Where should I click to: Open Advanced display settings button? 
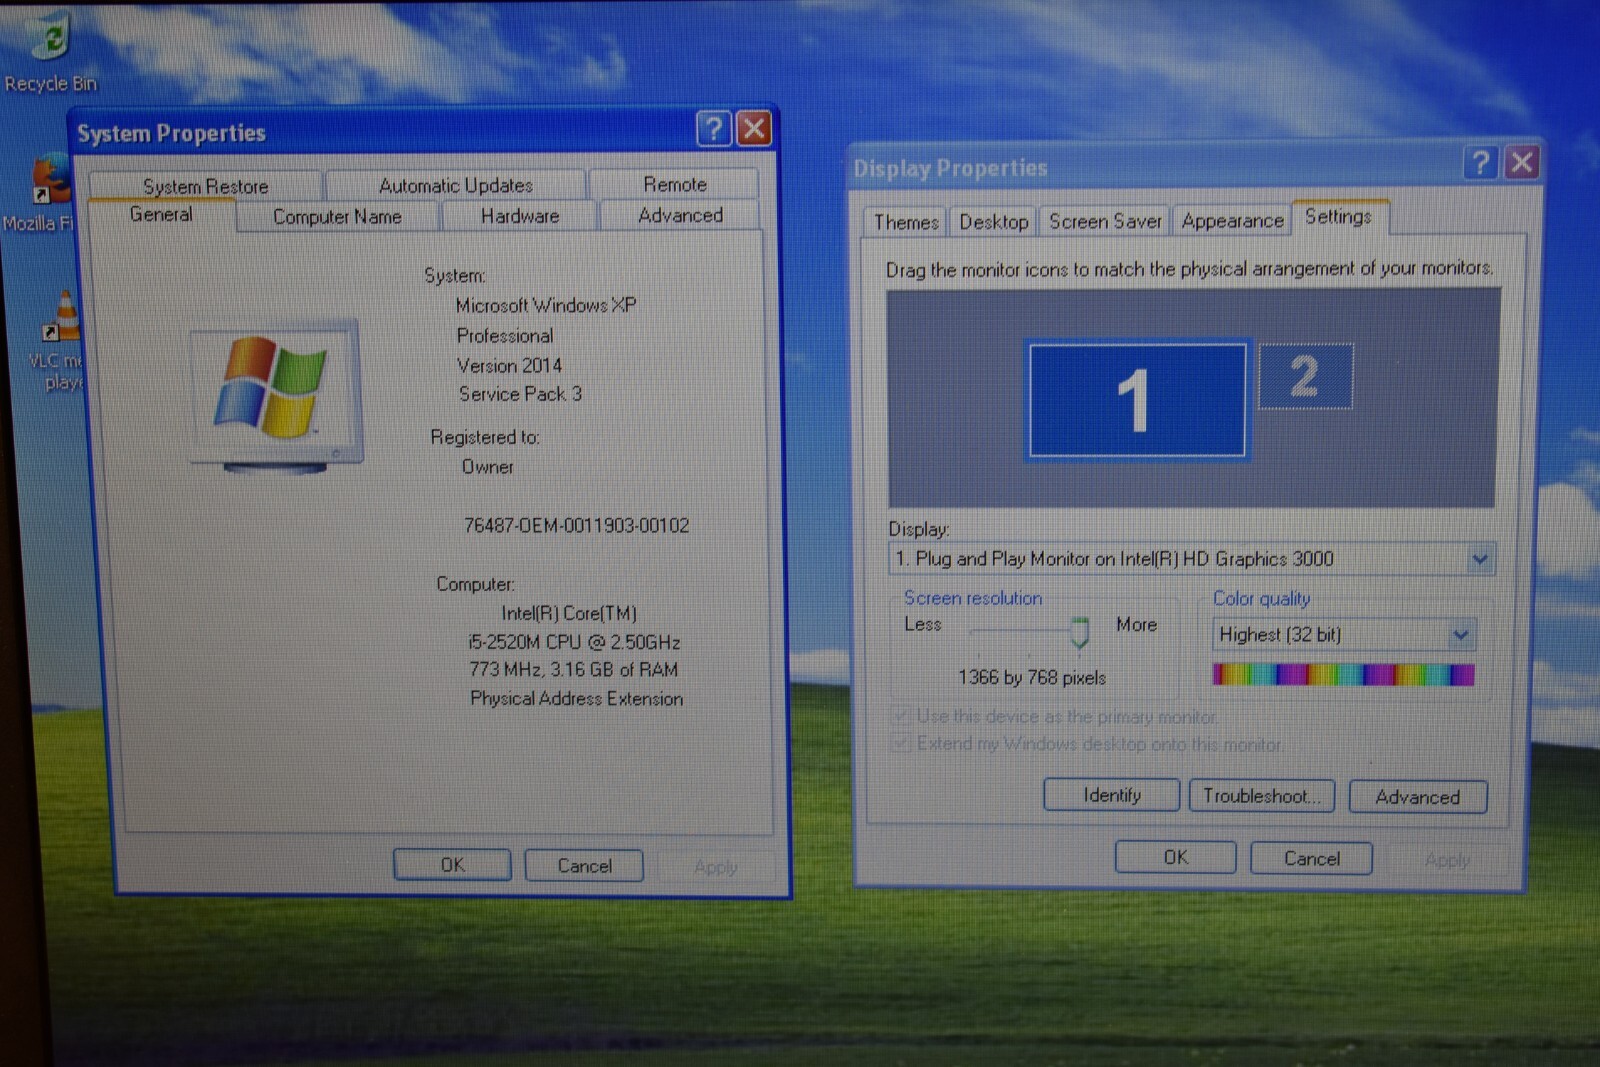pyautogui.click(x=1418, y=797)
